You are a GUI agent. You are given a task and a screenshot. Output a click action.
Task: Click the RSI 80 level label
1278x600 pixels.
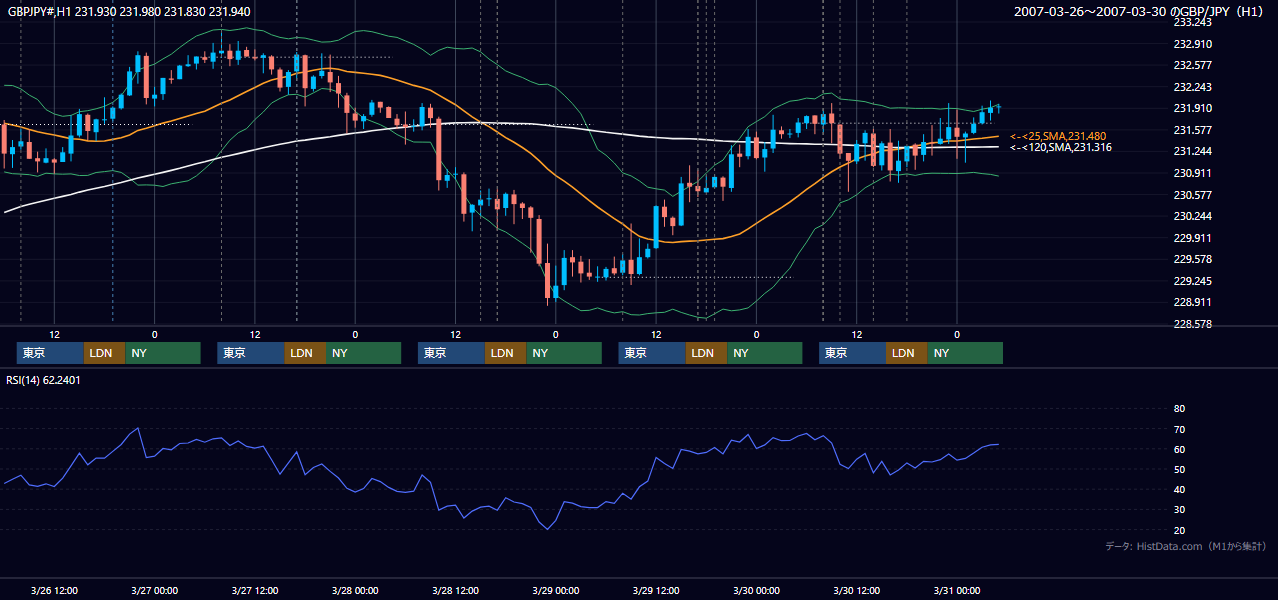click(1179, 409)
